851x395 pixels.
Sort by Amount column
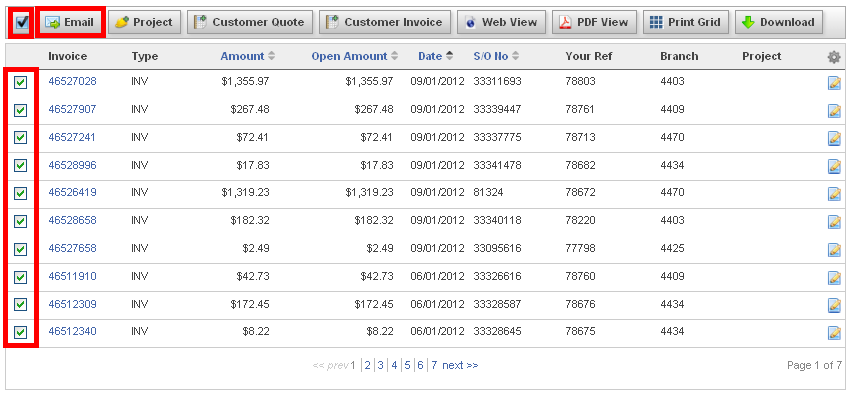247,56
